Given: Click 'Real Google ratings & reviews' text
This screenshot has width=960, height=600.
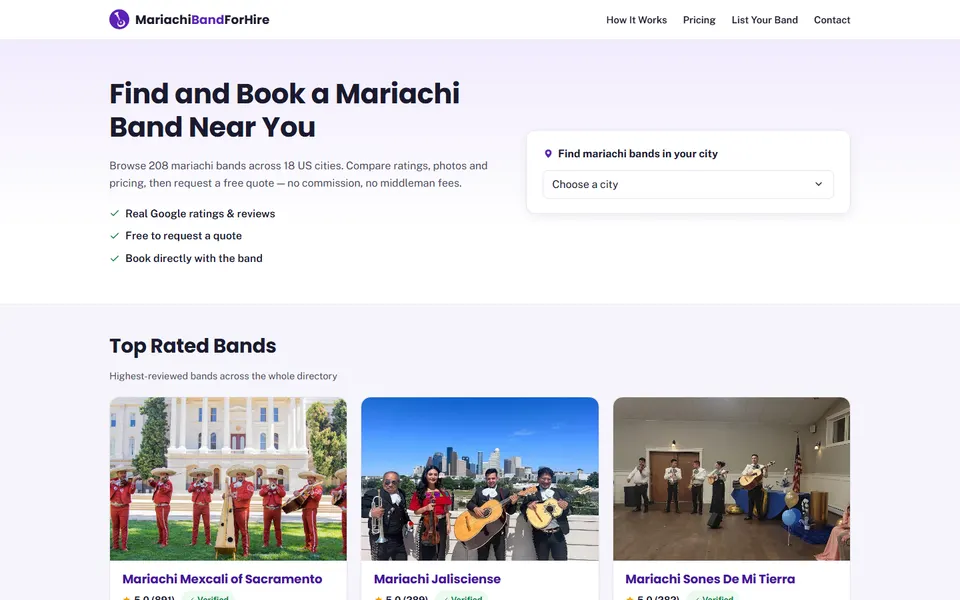Looking at the screenshot, I should click(x=200, y=214).
